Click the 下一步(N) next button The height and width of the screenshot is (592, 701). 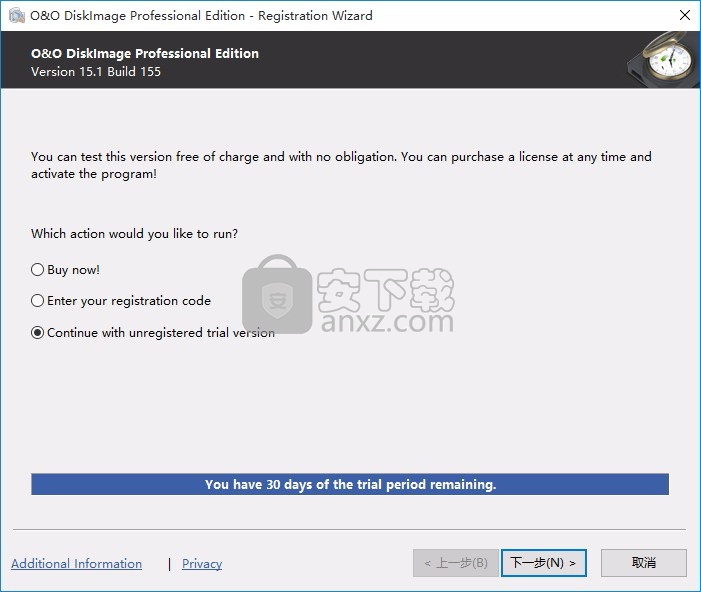(544, 562)
